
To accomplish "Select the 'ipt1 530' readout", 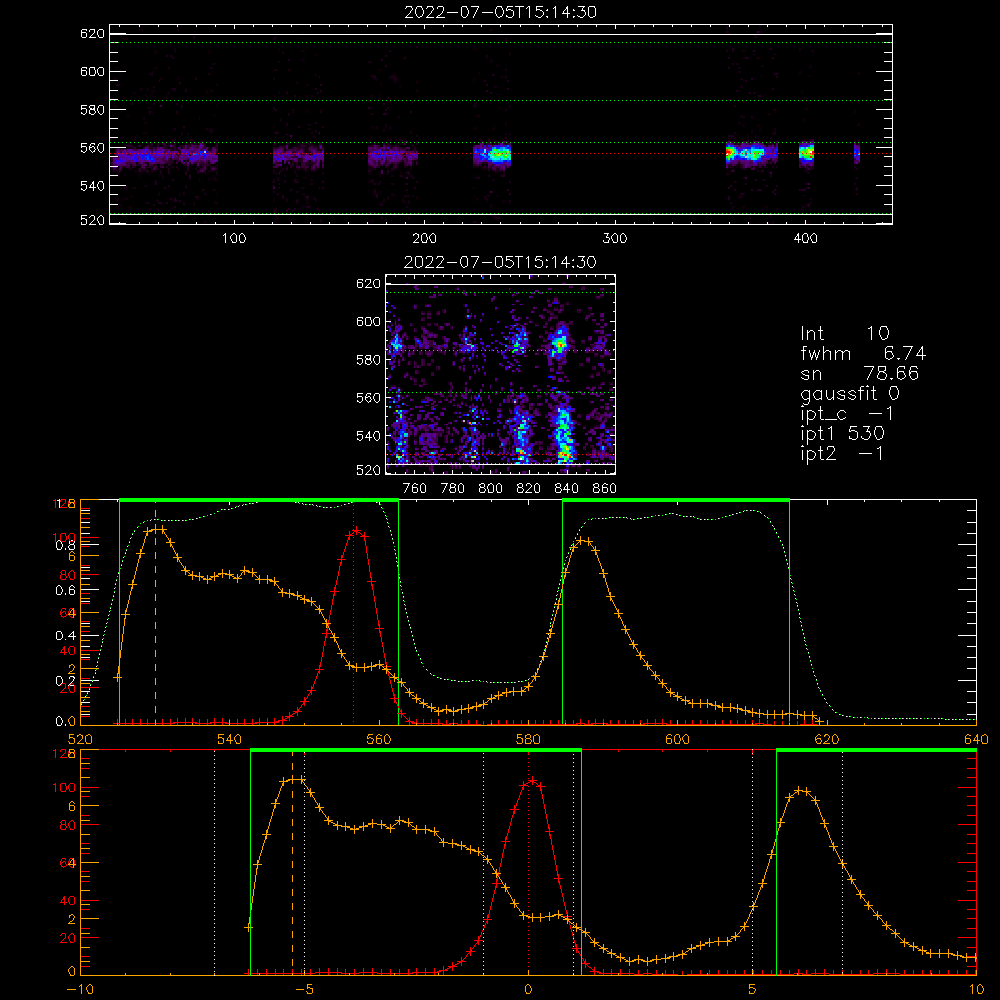I will coord(842,434).
